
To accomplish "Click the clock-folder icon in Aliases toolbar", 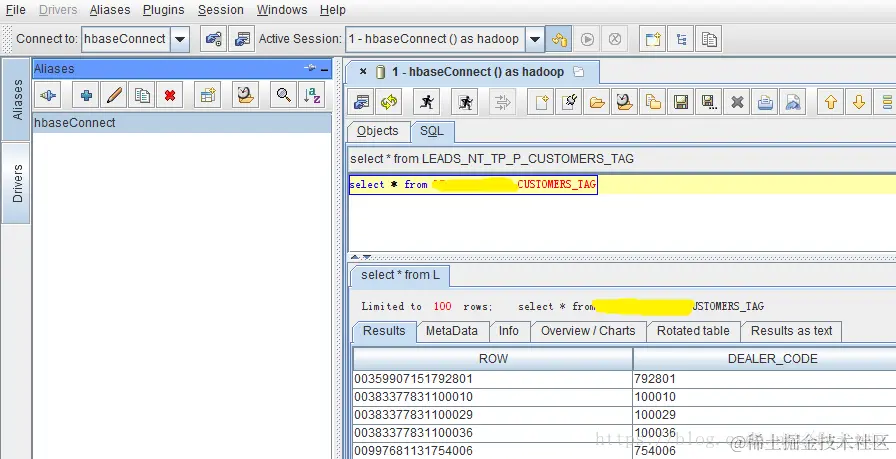I will (x=246, y=95).
